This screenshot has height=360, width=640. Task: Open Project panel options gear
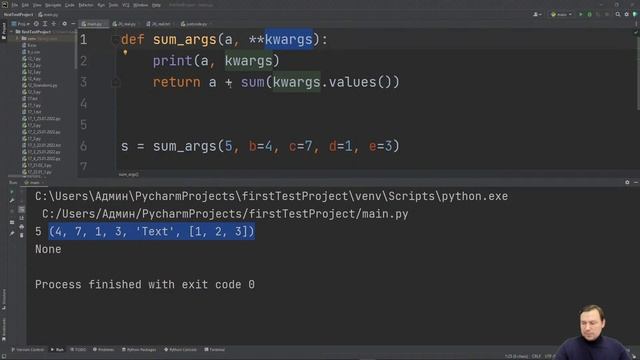coord(64,24)
